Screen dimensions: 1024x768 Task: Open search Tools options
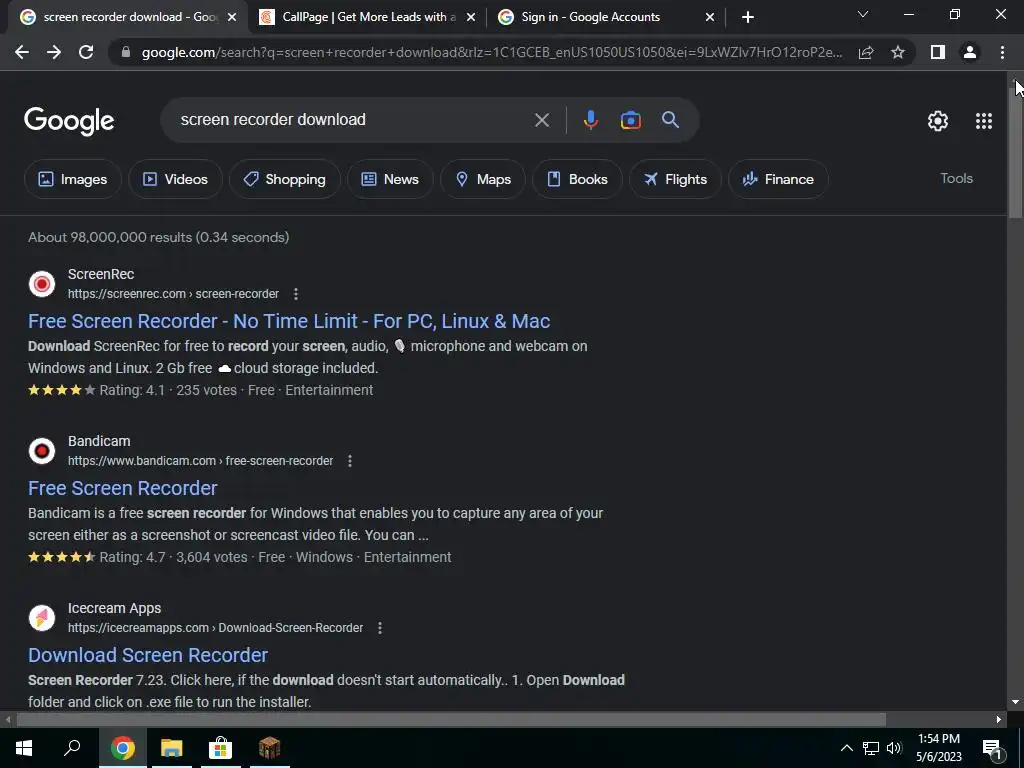956,178
